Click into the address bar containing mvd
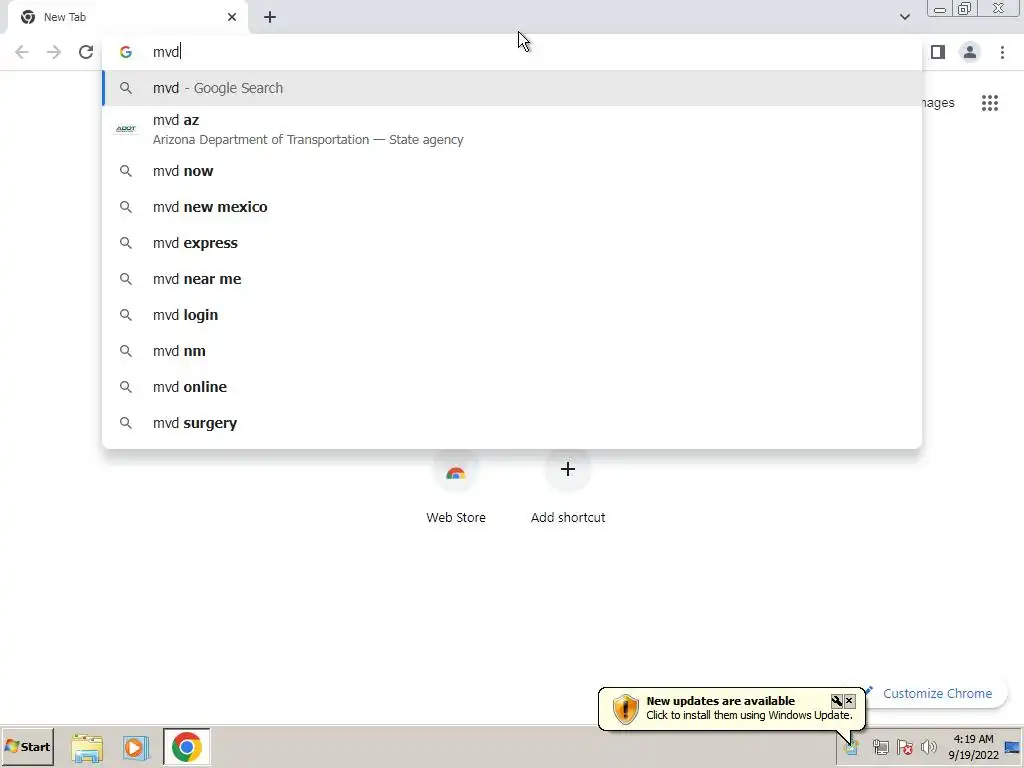This screenshot has width=1024, height=768. point(512,52)
